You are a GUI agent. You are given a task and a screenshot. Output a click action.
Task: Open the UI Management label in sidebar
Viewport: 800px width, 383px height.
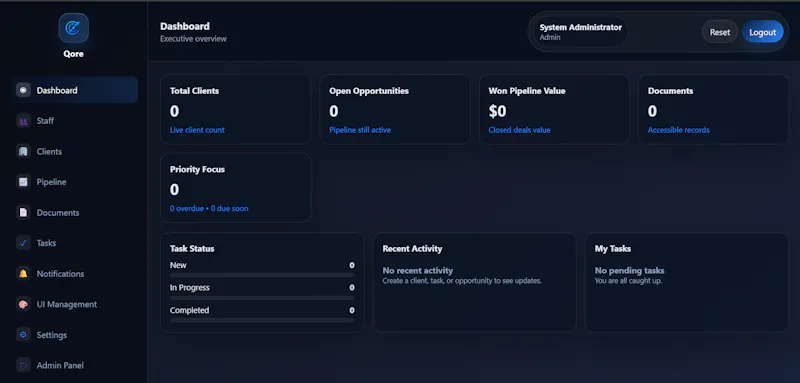(x=67, y=304)
